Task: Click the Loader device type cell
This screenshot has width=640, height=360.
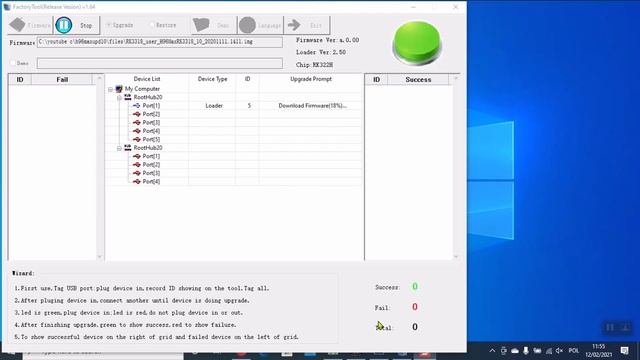Action: click(212, 106)
